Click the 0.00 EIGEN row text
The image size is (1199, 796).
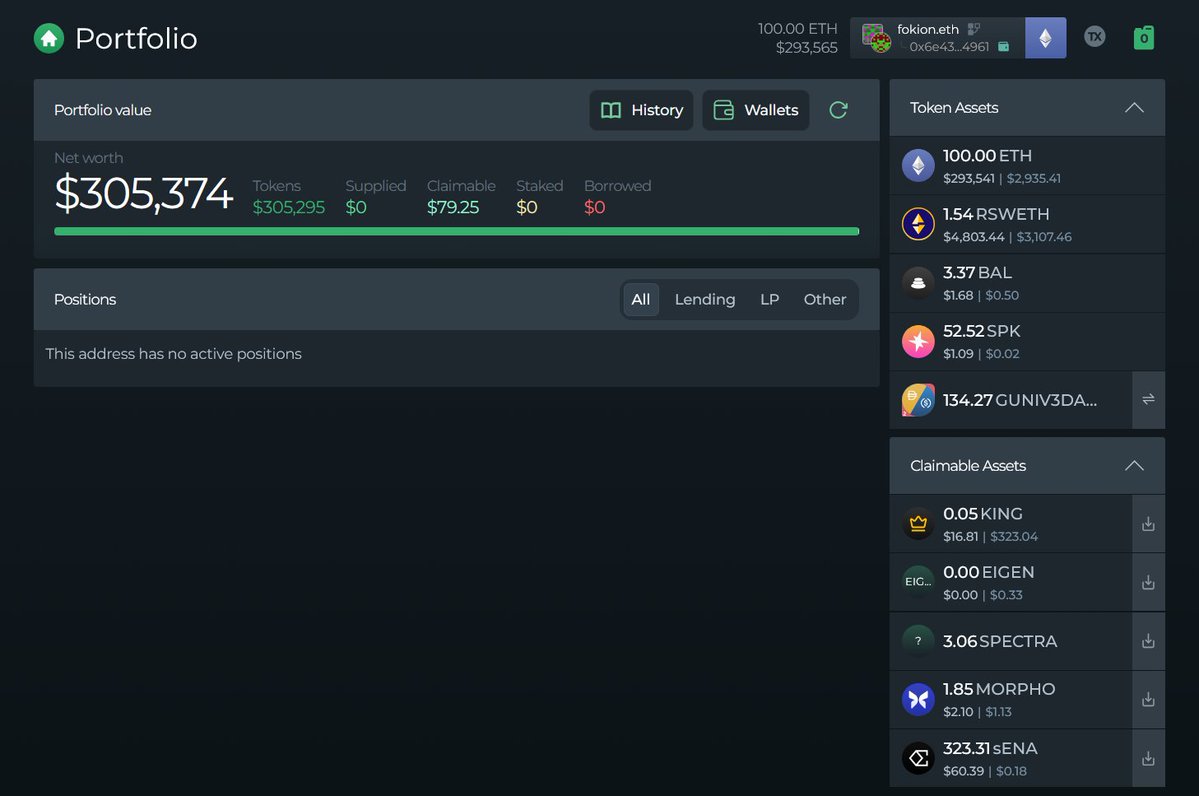(989, 572)
